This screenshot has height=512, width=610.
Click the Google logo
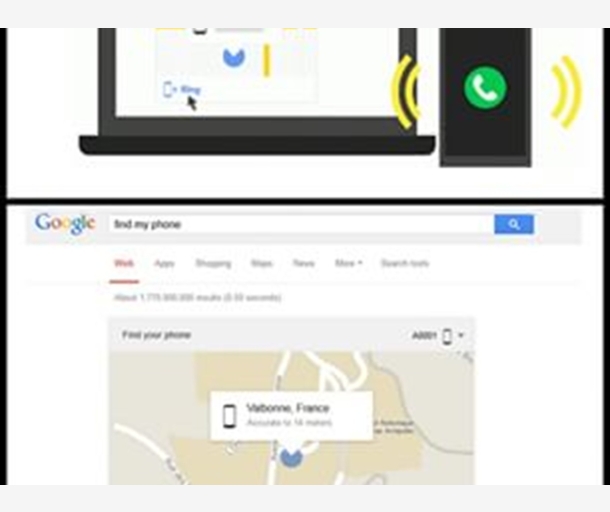point(65,223)
